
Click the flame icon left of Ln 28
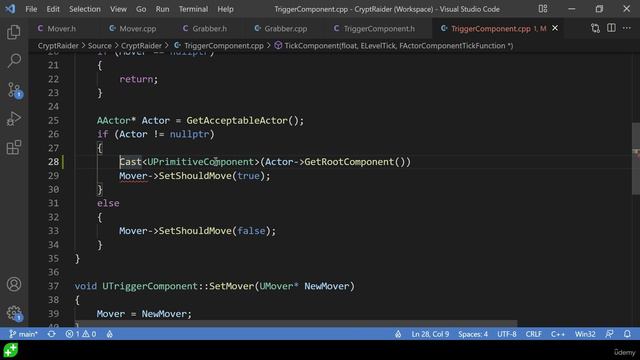pos(398,334)
